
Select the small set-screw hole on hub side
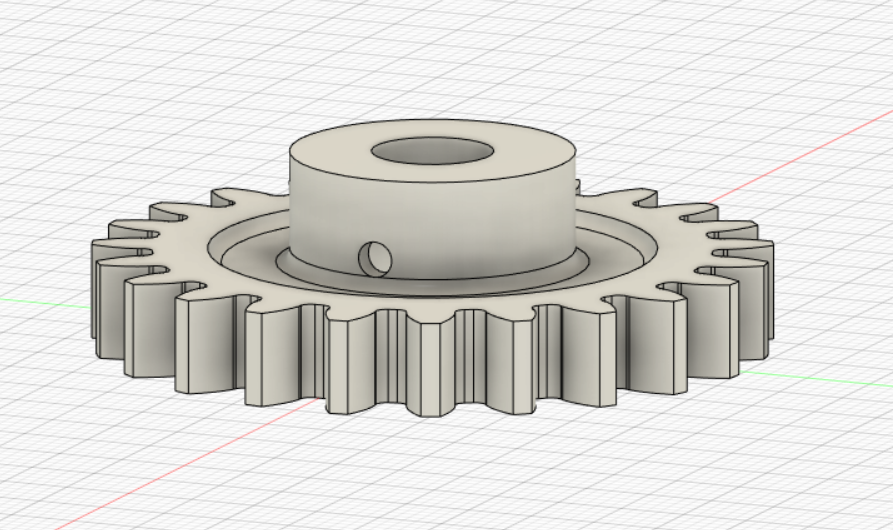(375, 259)
